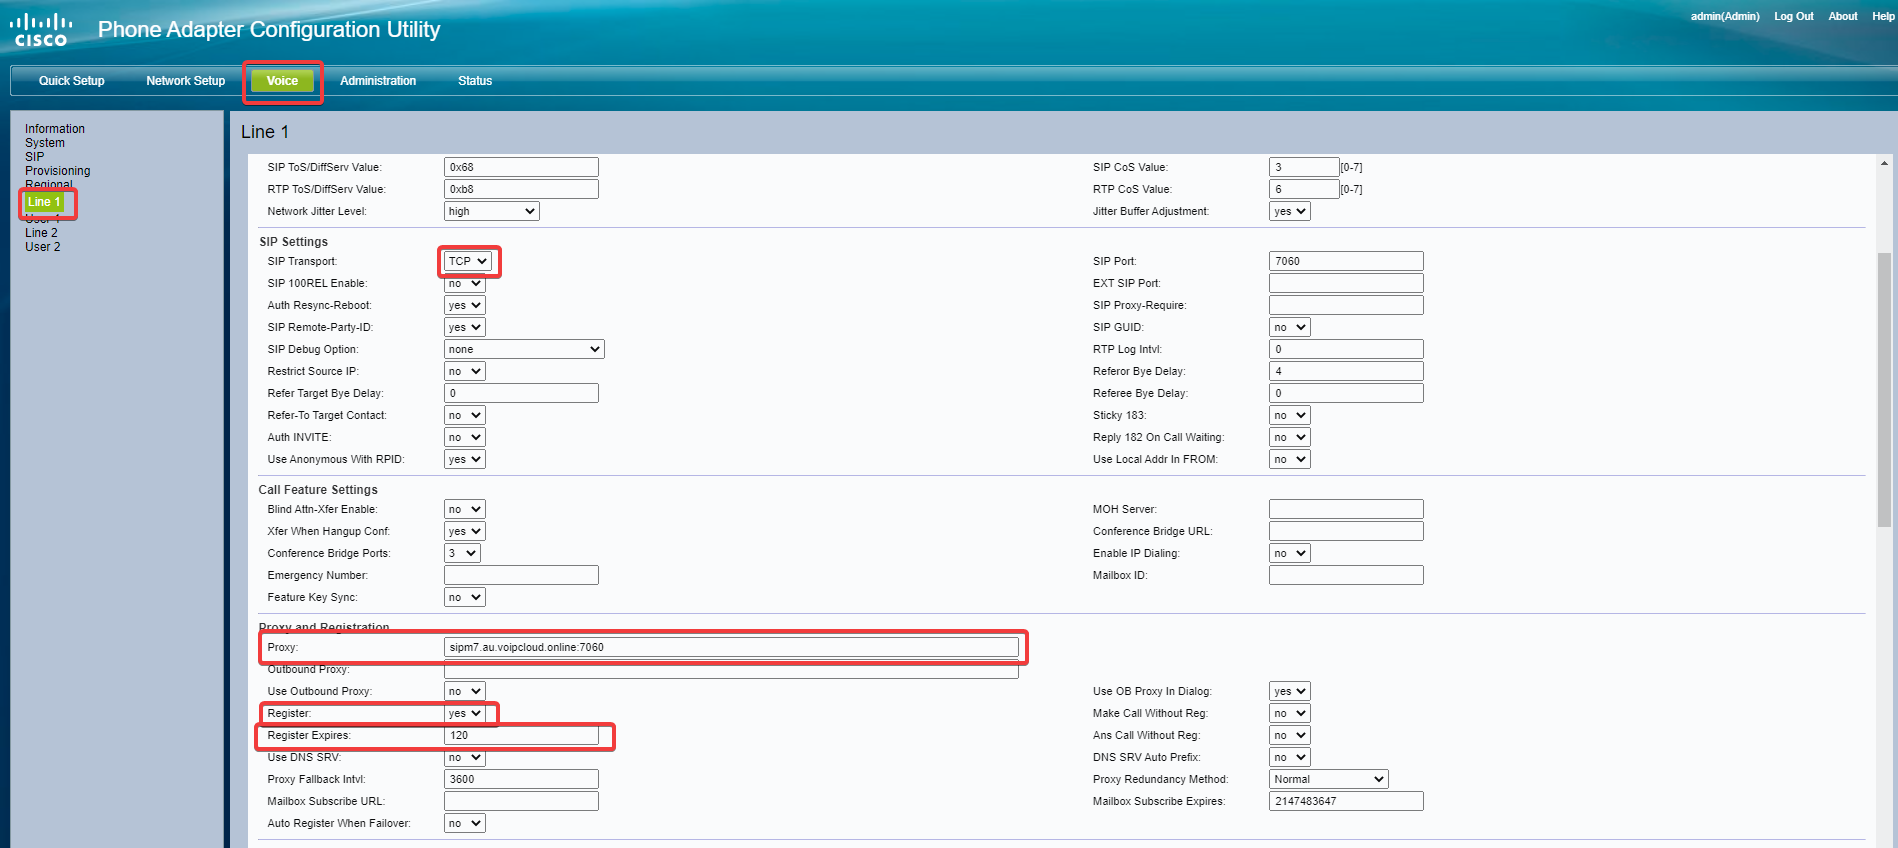Image resolution: width=1898 pixels, height=848 pixels.
Task: Select Line 2 in the sidebar
Action: click(x=41, y=233)
